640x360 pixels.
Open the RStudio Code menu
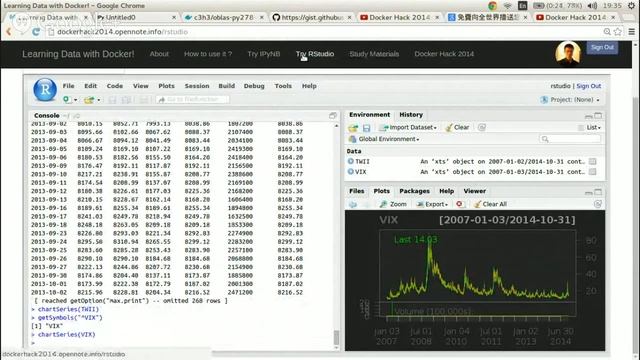coord(115,86)
